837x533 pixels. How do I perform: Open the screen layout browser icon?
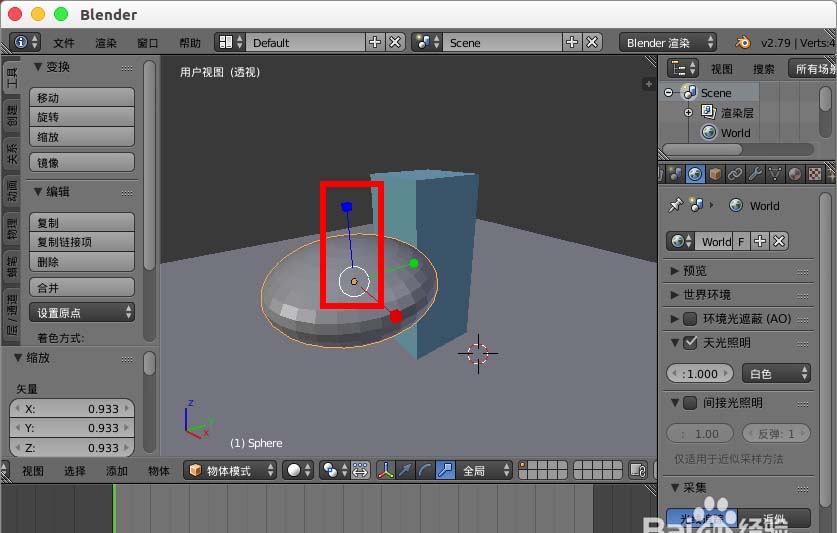coord(230,42)
